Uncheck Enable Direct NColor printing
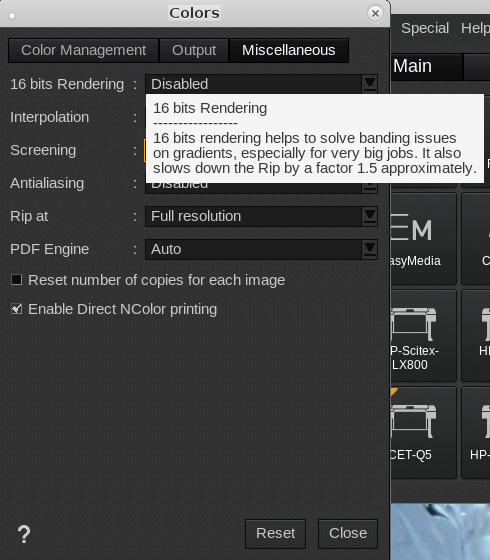Image resolution: width=490 pixels, height=560 pixels. (x=16, y=309)
